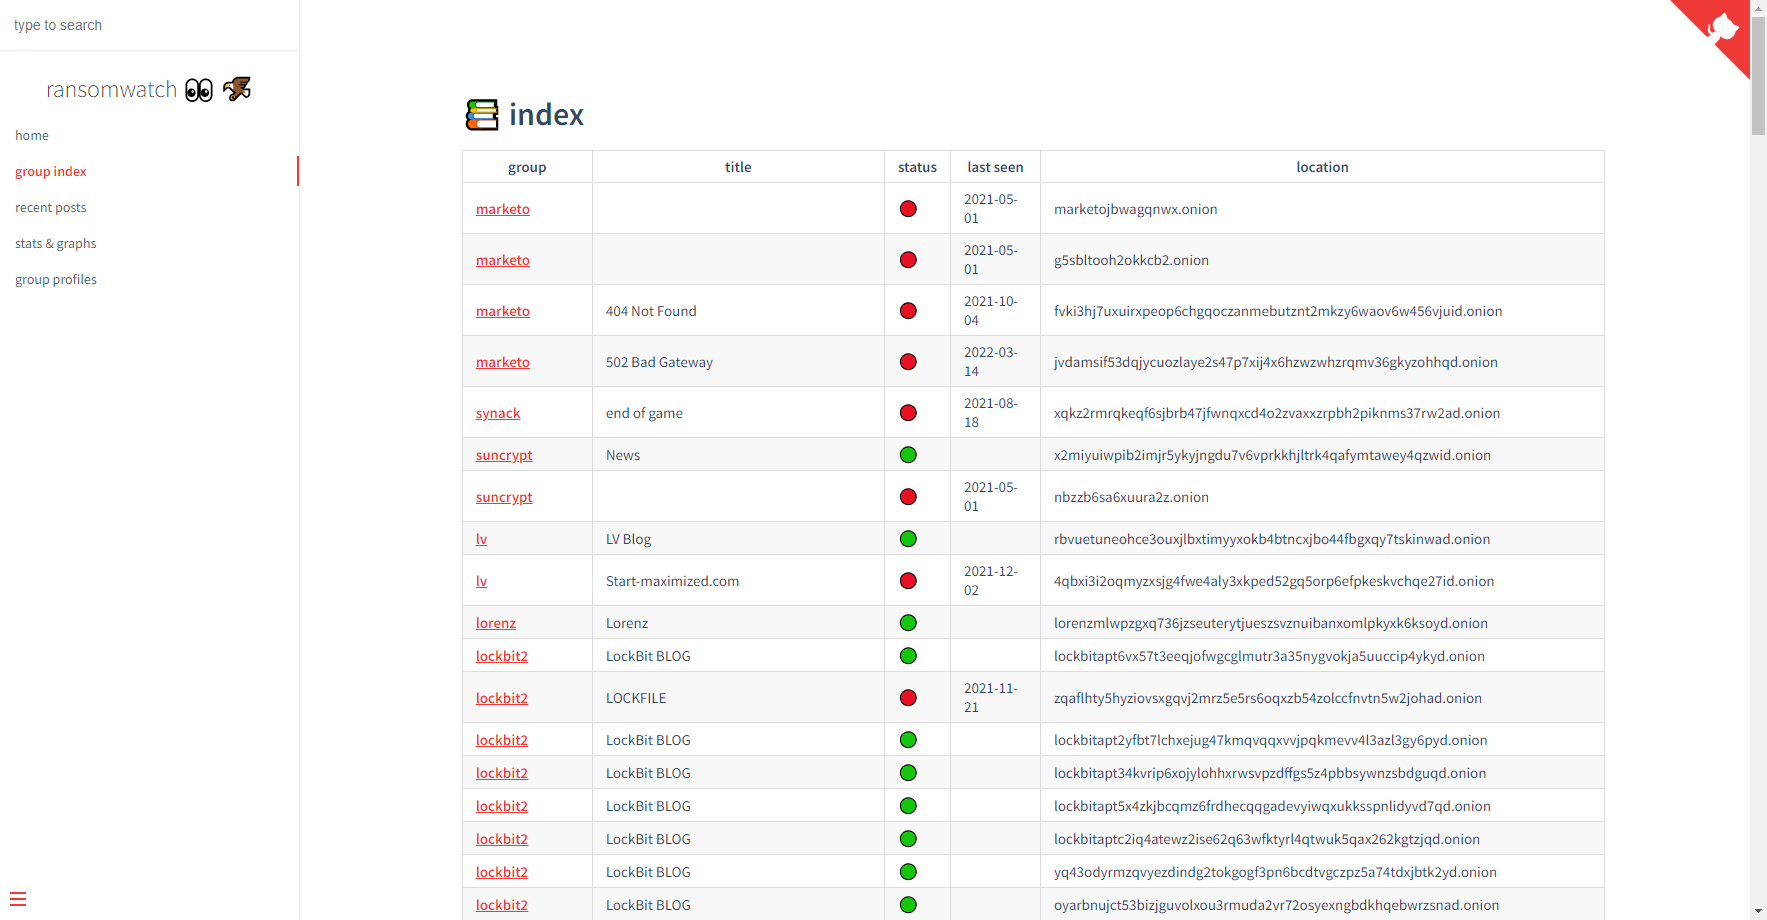Click the eyes emoji beside ransomwatch

click(x=199, y=90)
